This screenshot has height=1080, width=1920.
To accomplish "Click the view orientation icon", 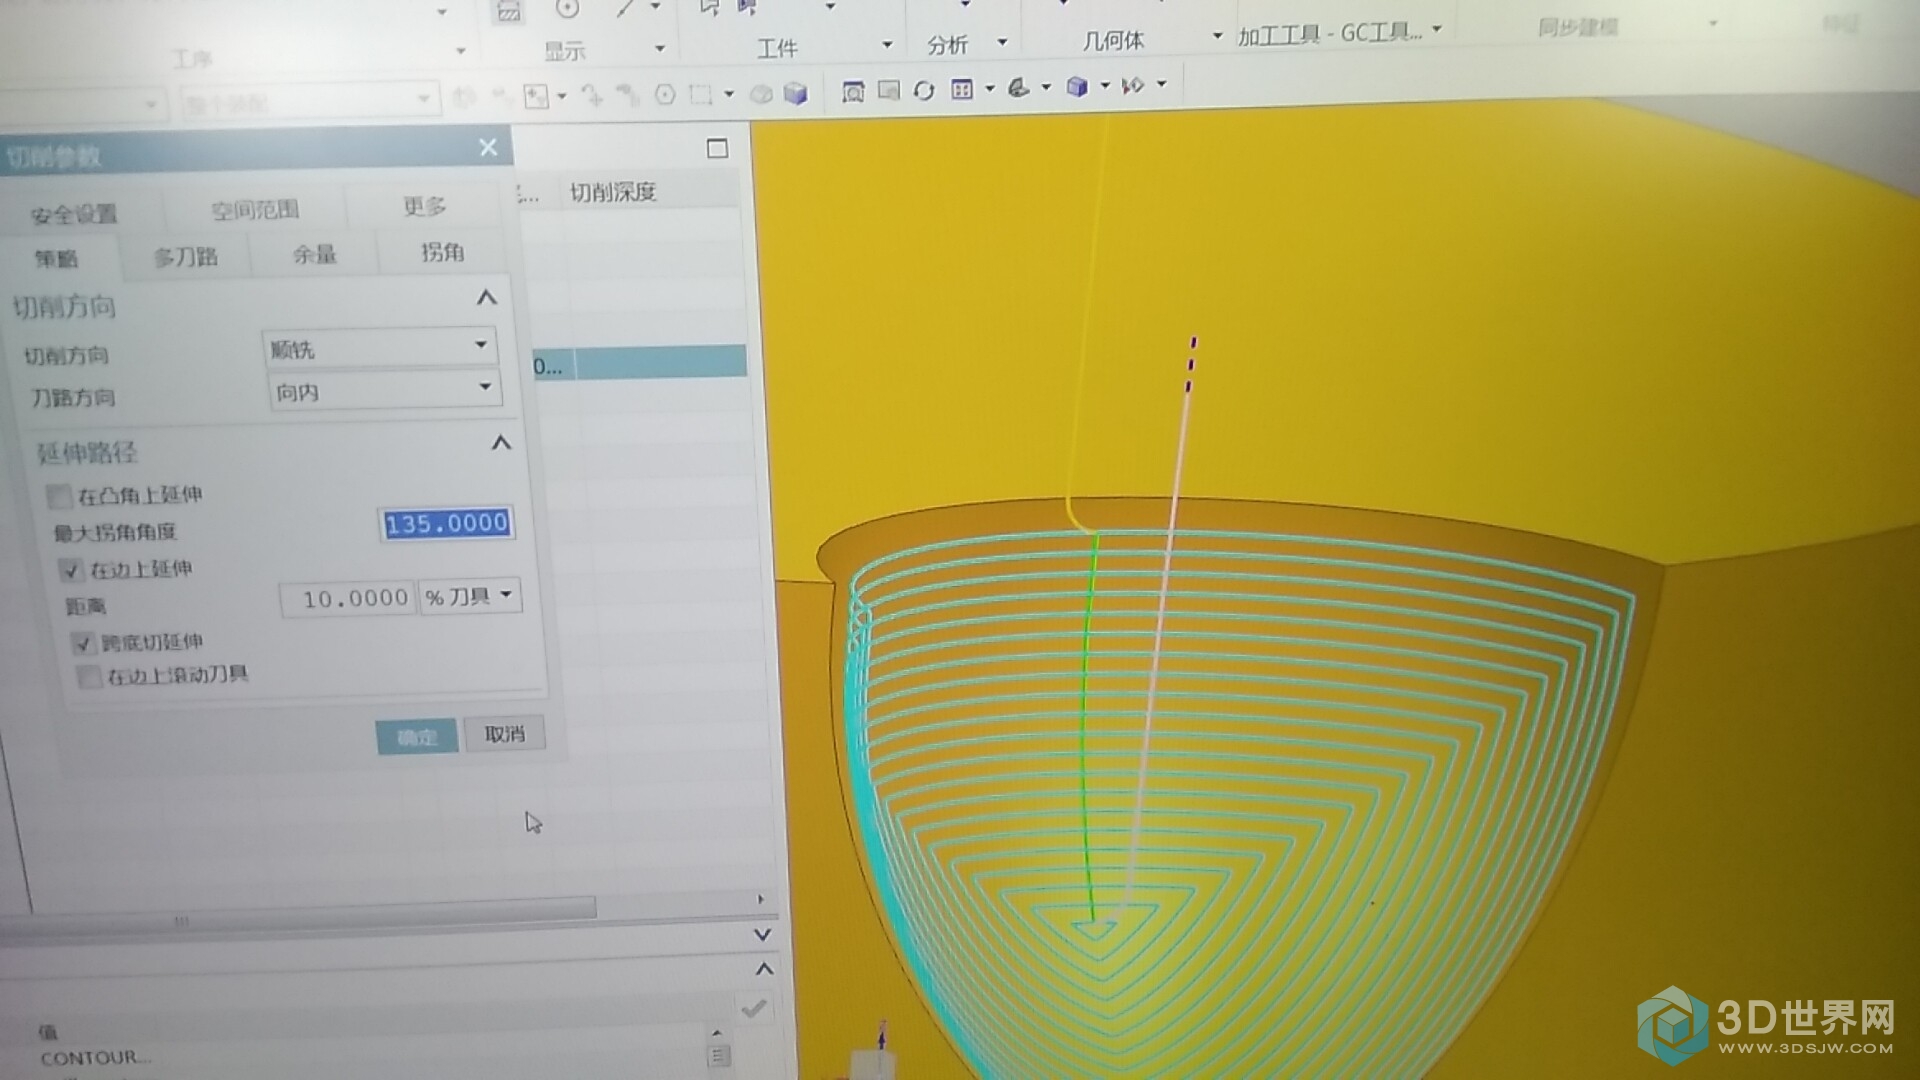I will (x=1019, y=88).
